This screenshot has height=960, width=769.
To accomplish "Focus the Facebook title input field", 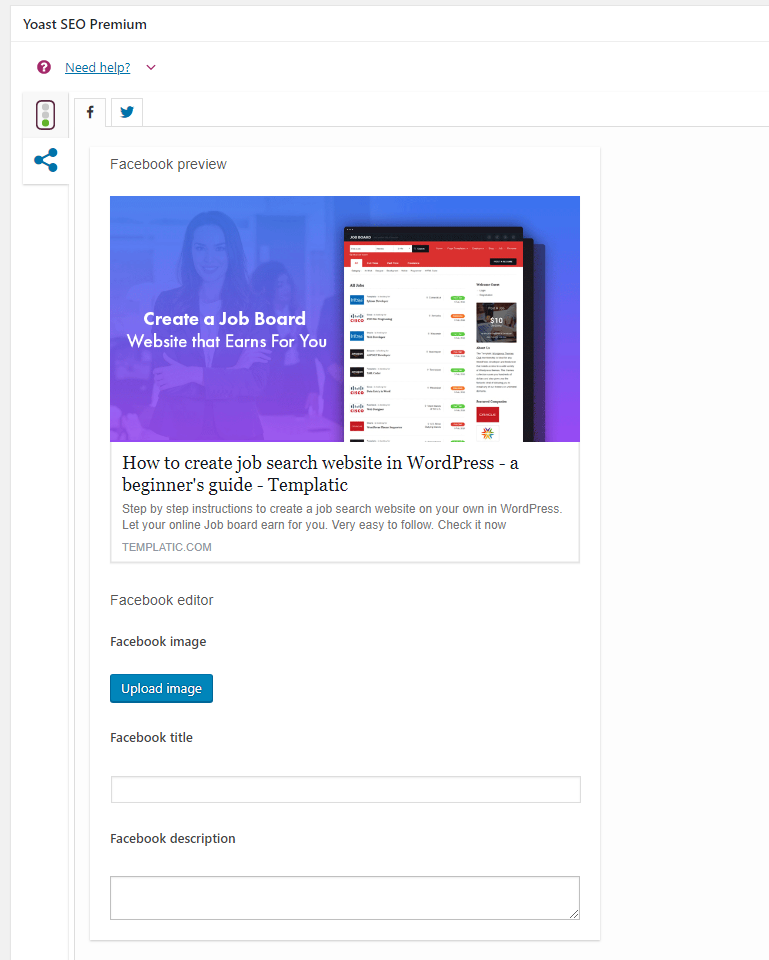I will coord(345,789).
